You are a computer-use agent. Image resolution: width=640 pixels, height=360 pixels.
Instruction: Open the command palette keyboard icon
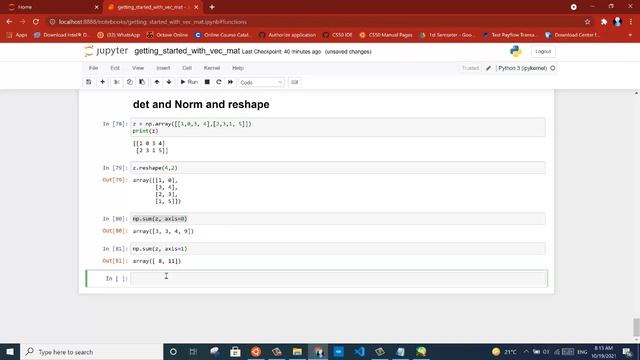coord(294,82)
